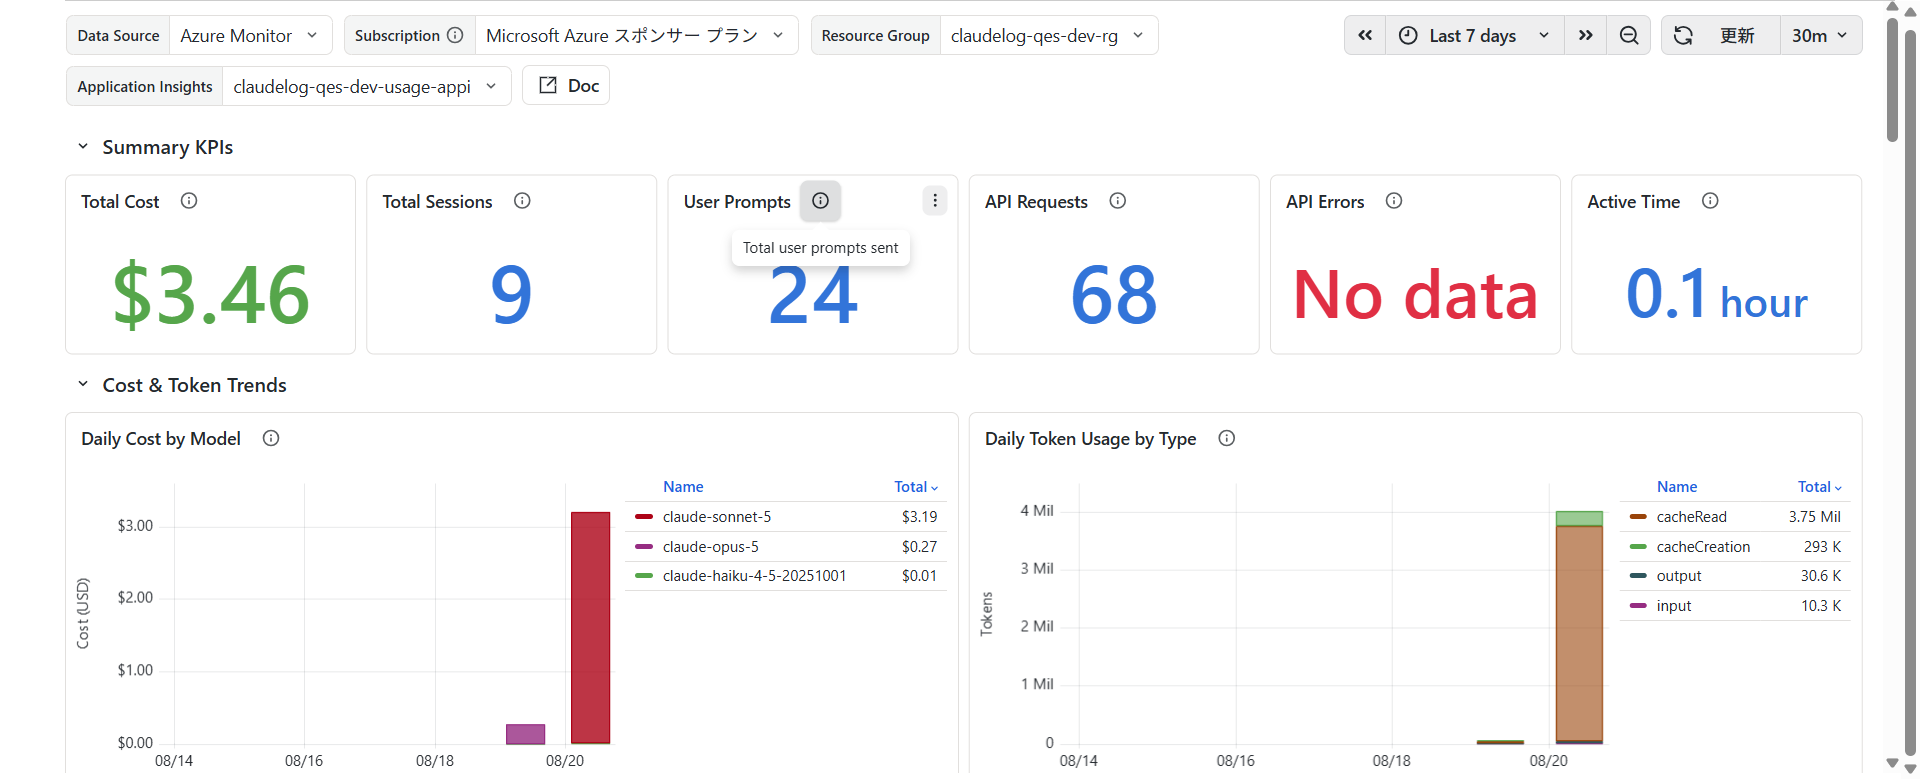
Task: Toggle the cacheRead series in legend
Action: click(1691, 517)
